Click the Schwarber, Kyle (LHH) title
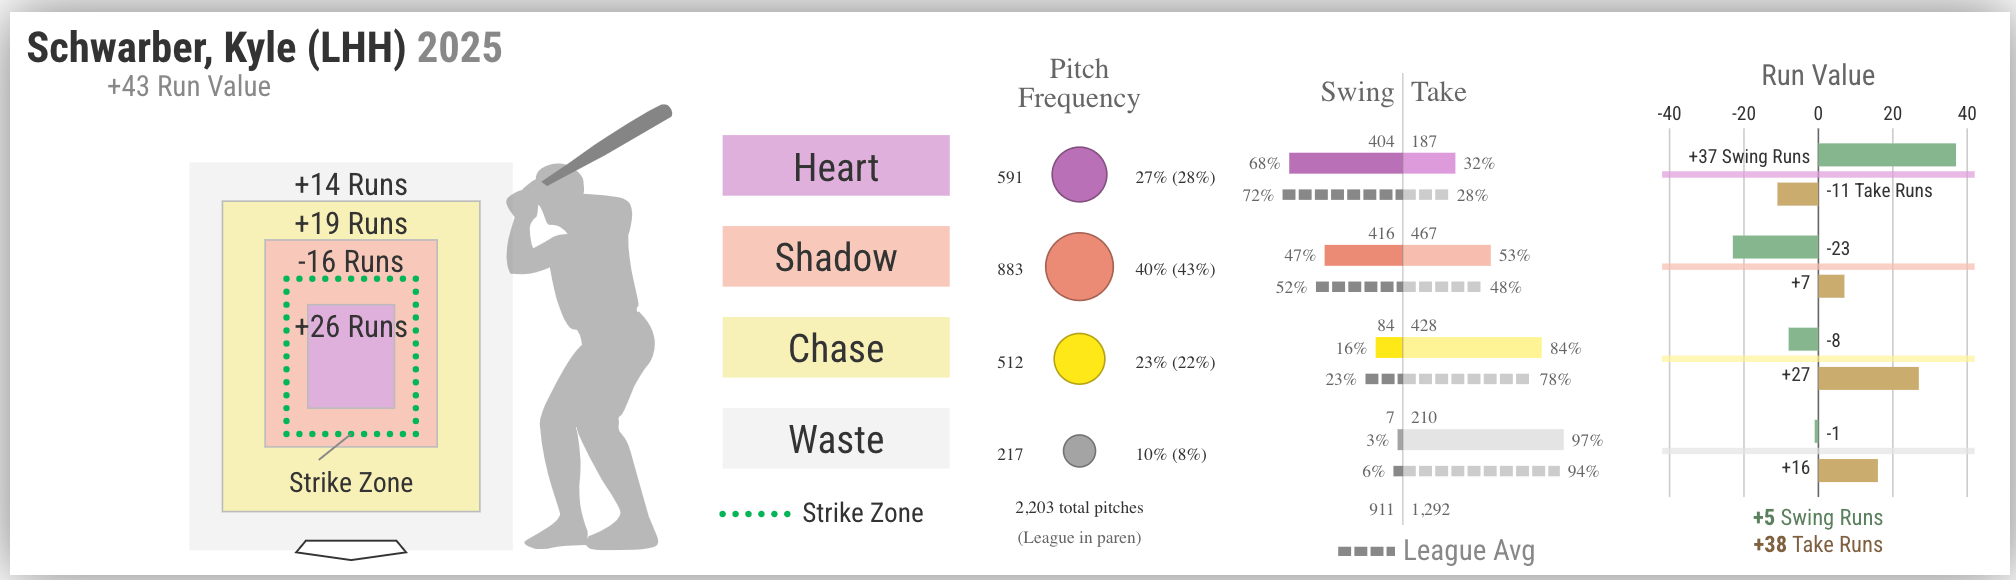The image size is (2016, 580). point(216,48)
